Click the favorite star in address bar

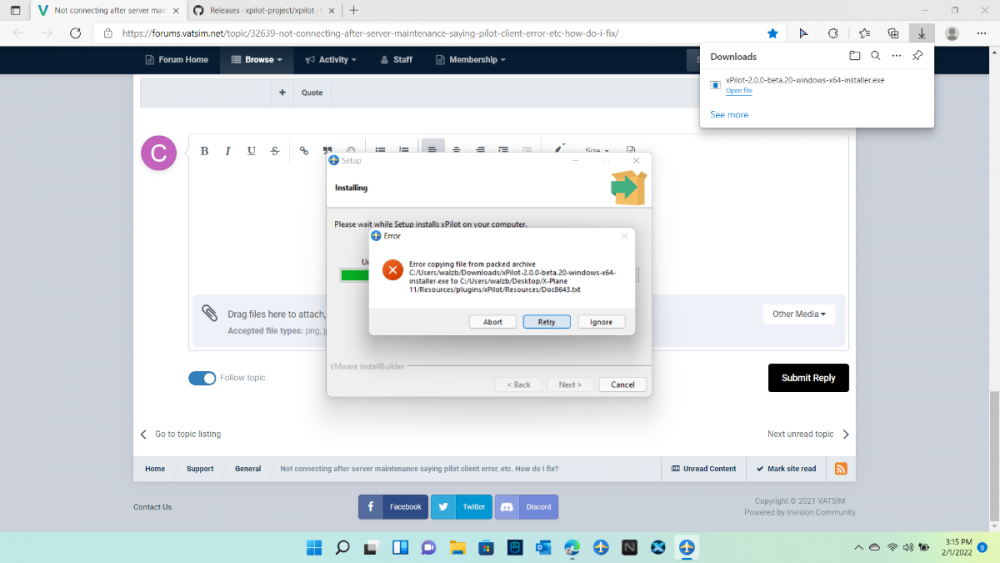(772, 33)
